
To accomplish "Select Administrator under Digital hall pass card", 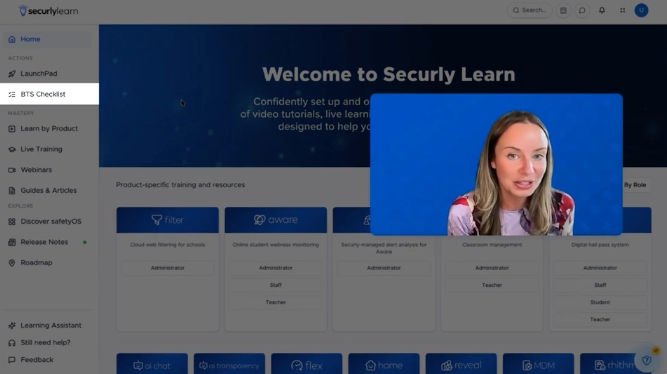I will [600, 268].
